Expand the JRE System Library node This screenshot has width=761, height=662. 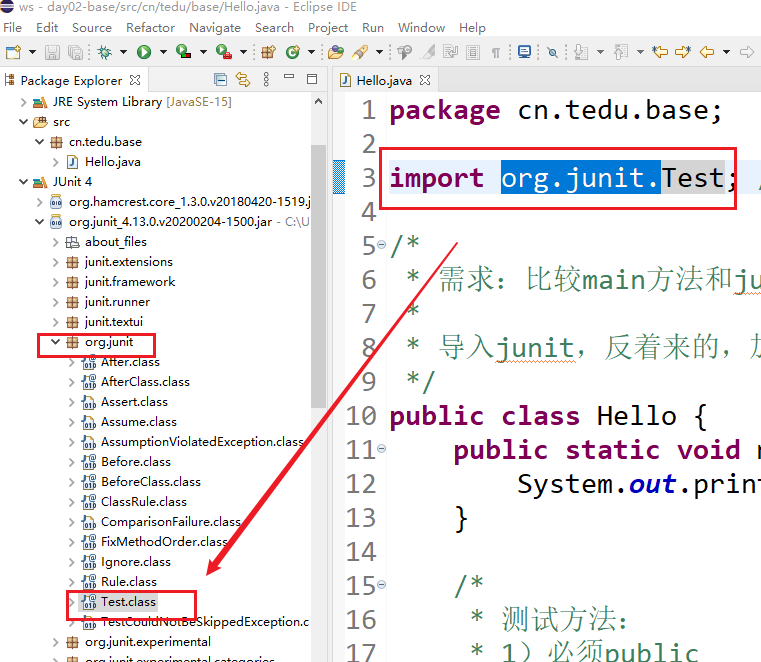(23, 102)
